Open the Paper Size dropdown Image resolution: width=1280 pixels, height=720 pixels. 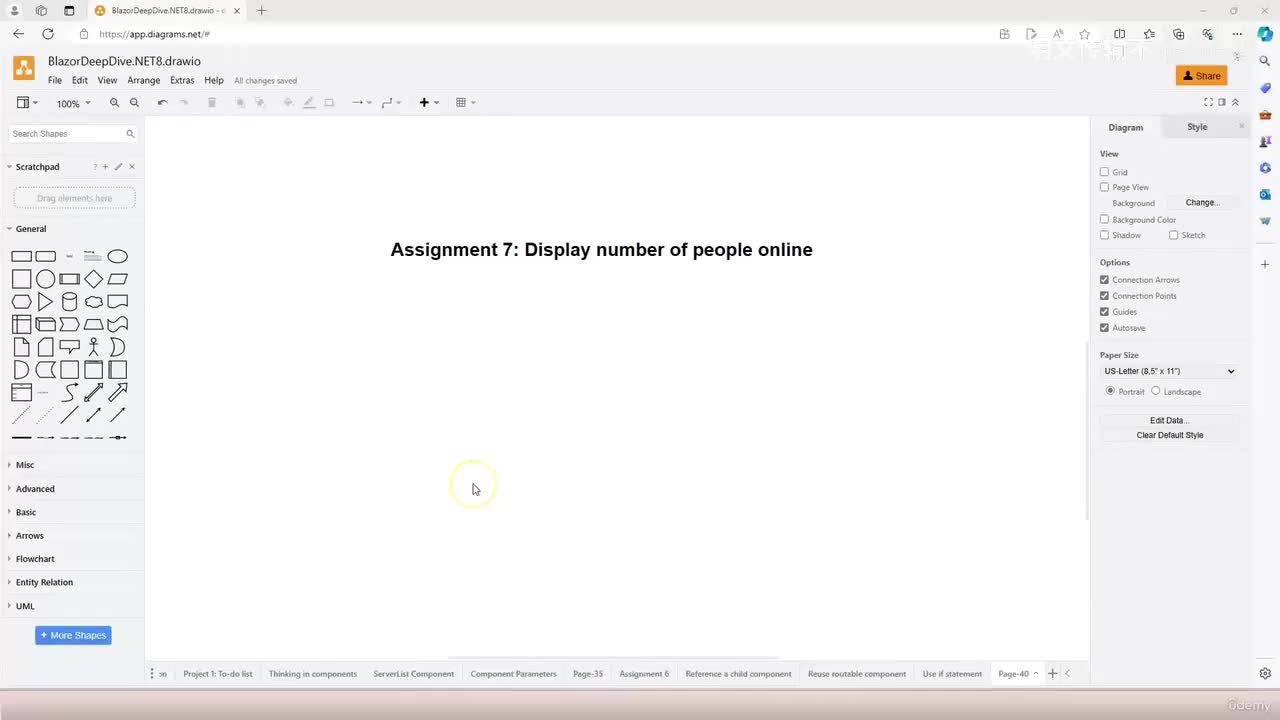click(x=1169, y=371)
